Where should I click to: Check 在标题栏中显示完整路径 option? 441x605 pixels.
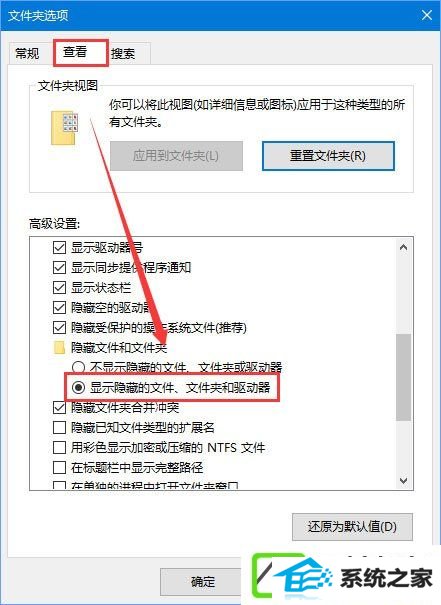pos(59,467)
